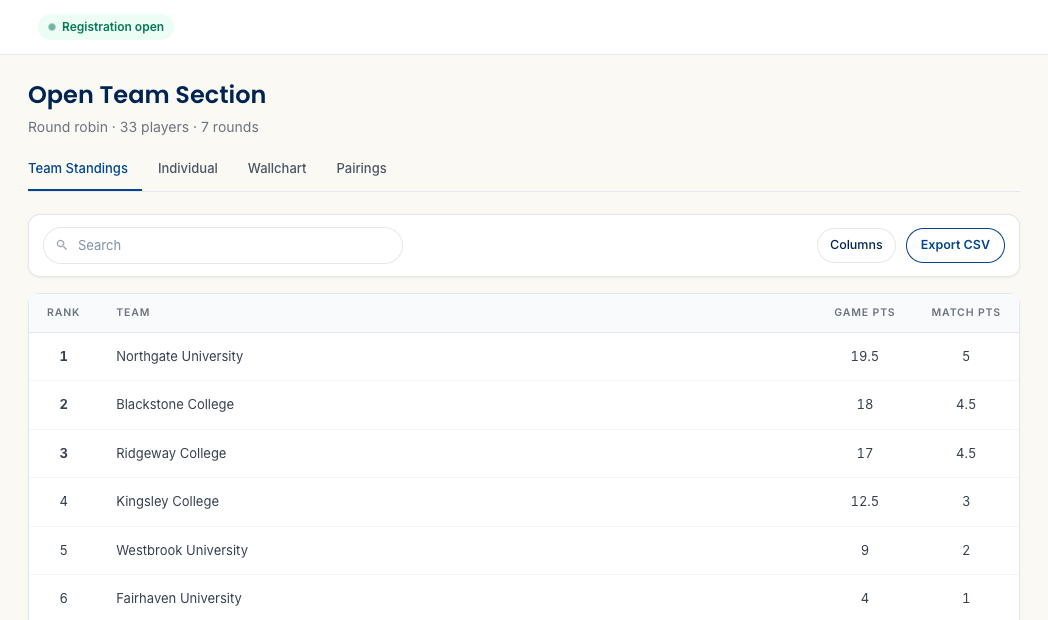Click the Open Team Section heading
1048x620 pixels.
(147, 95)
